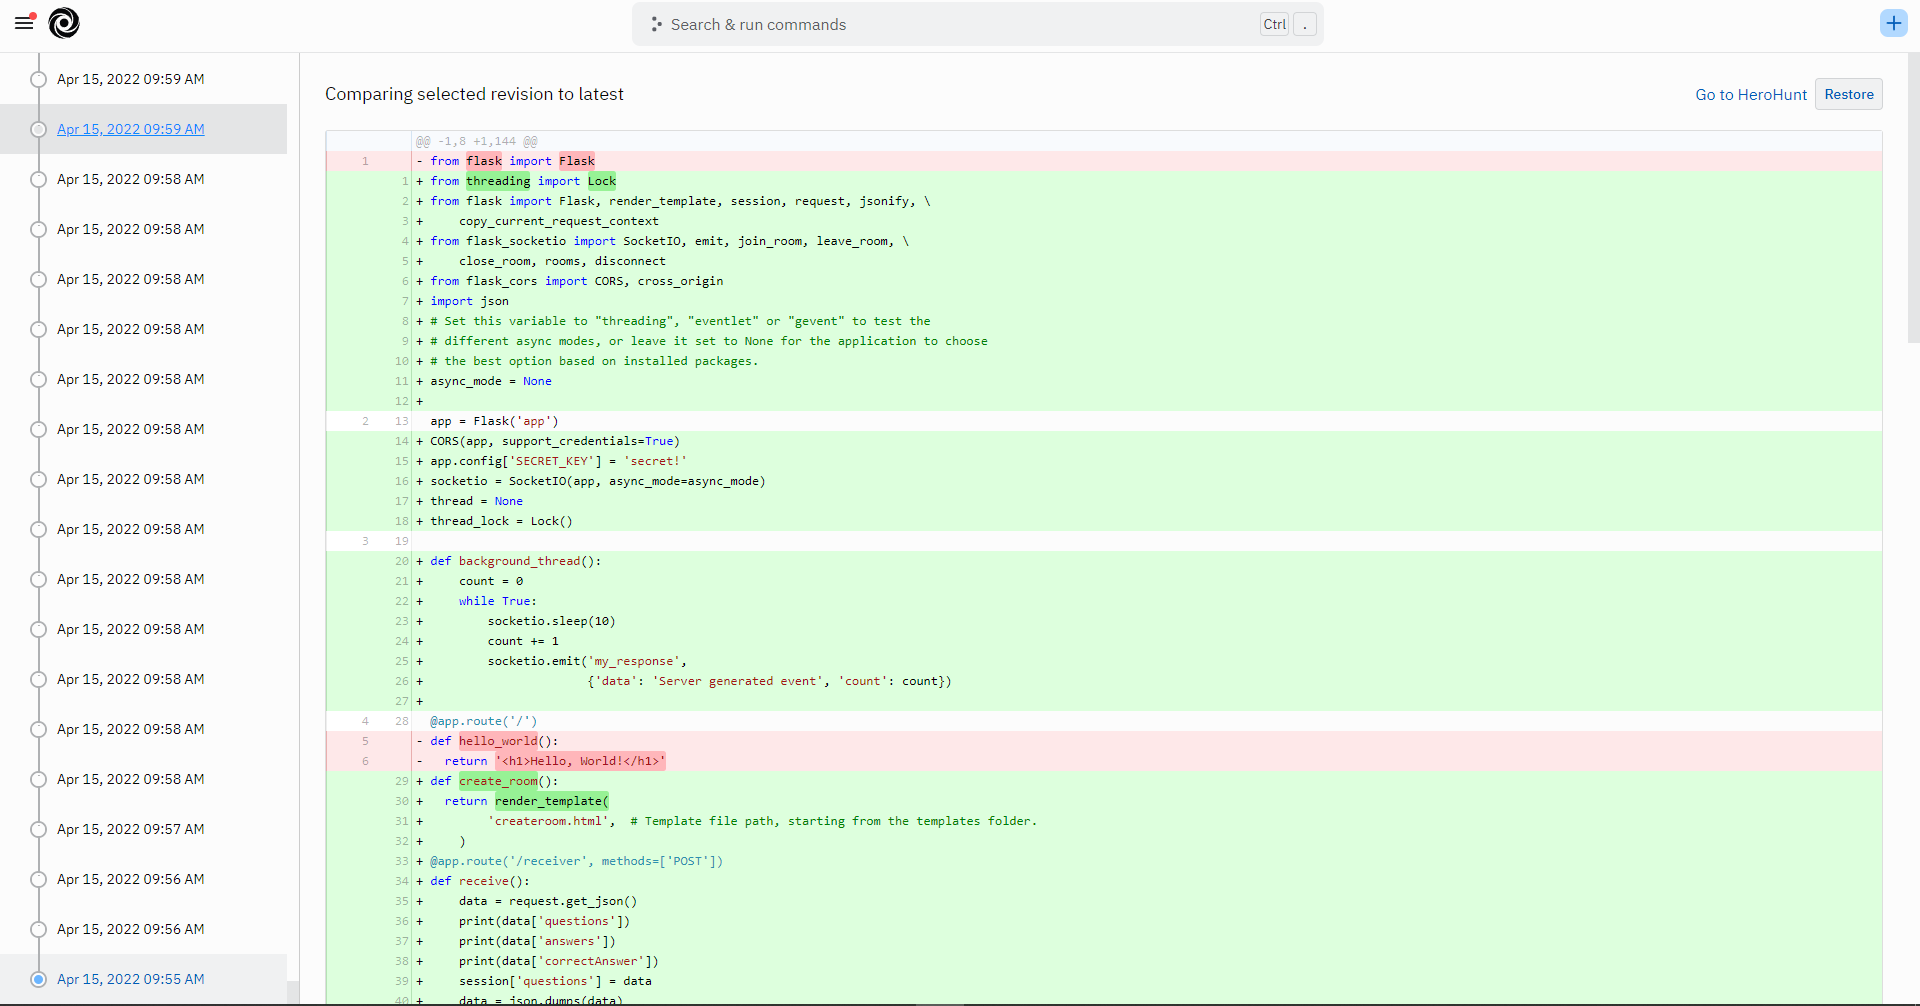Image resolution: width=1920 pixels, height=1006 pixels.
Task: Click the line 'thread_lock = Lock()'
Action: 1104,521
